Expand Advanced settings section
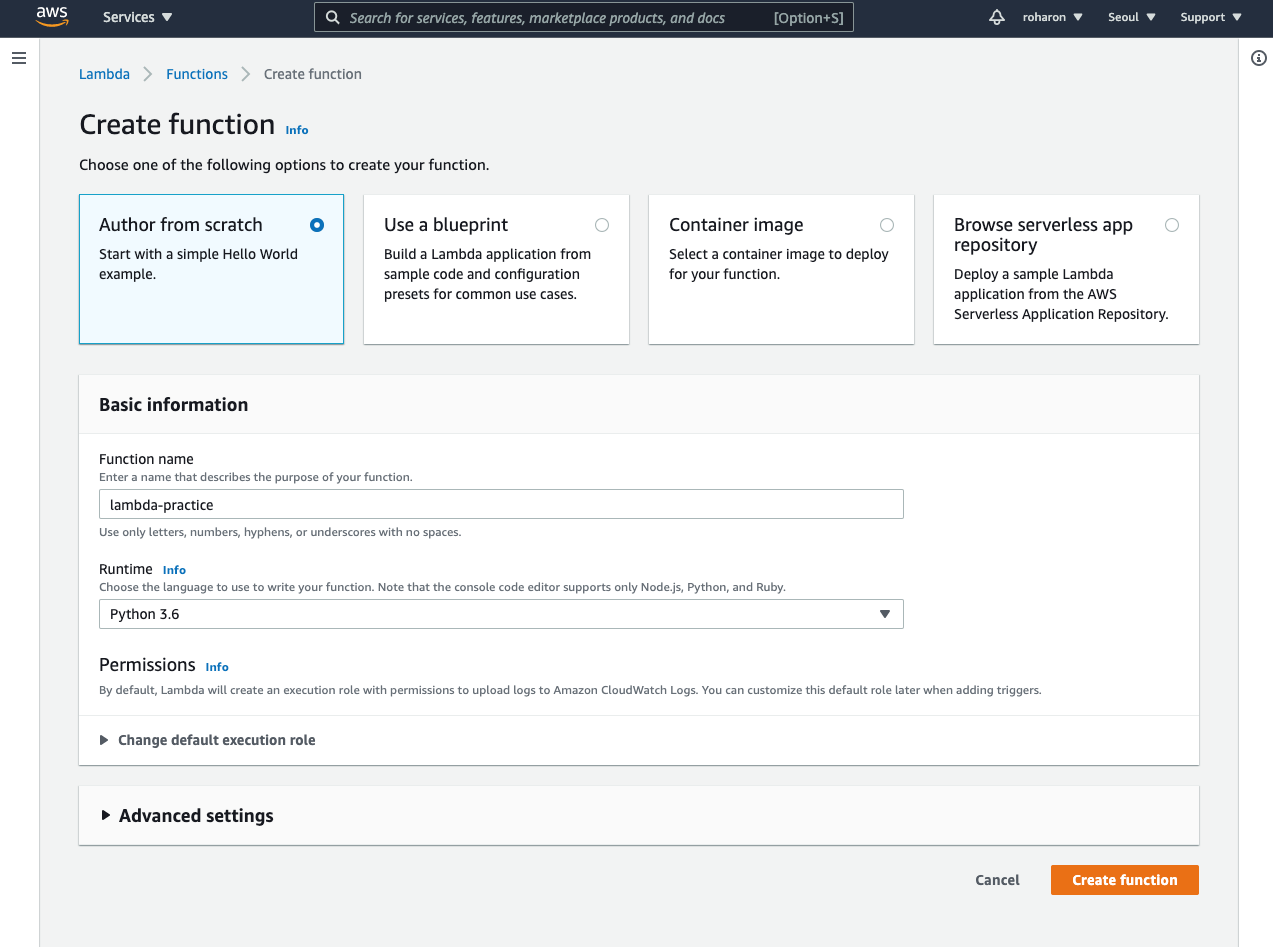 click(x=186, y=816)
